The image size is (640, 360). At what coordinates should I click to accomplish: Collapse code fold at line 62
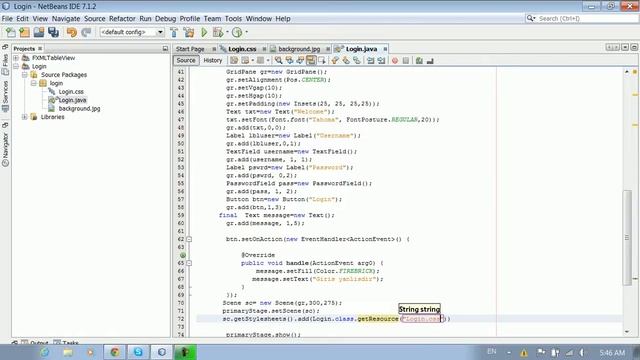click(189, 239)
